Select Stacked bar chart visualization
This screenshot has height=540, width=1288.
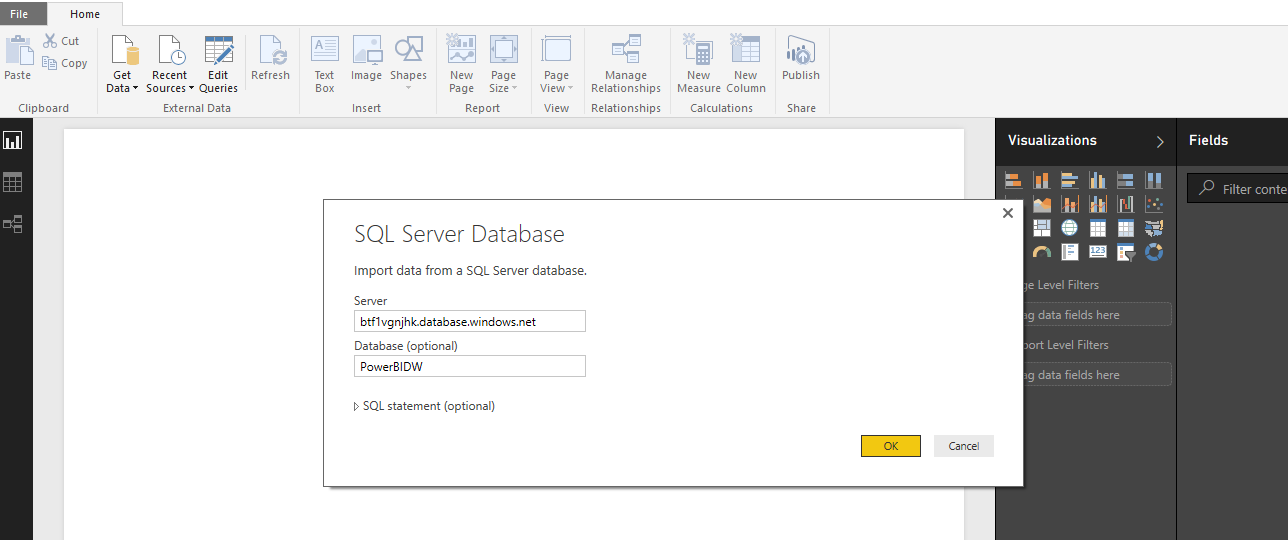1013,180
